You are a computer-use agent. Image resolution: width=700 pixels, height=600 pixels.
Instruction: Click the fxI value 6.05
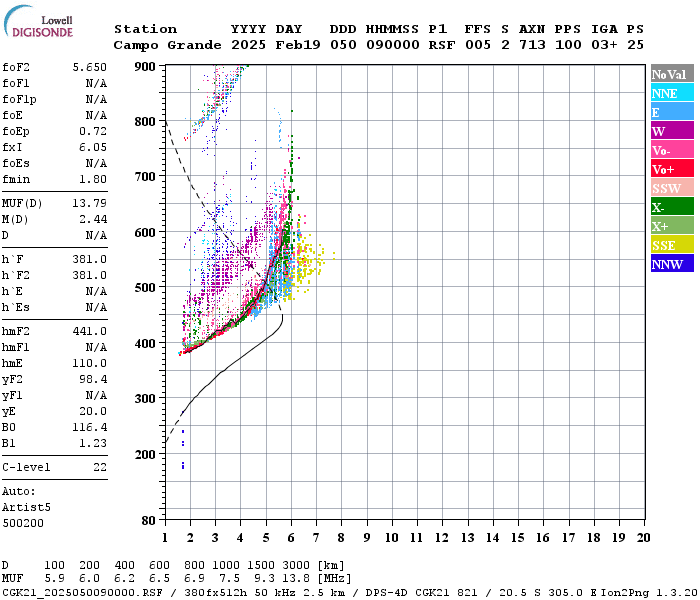coord(93,147)
